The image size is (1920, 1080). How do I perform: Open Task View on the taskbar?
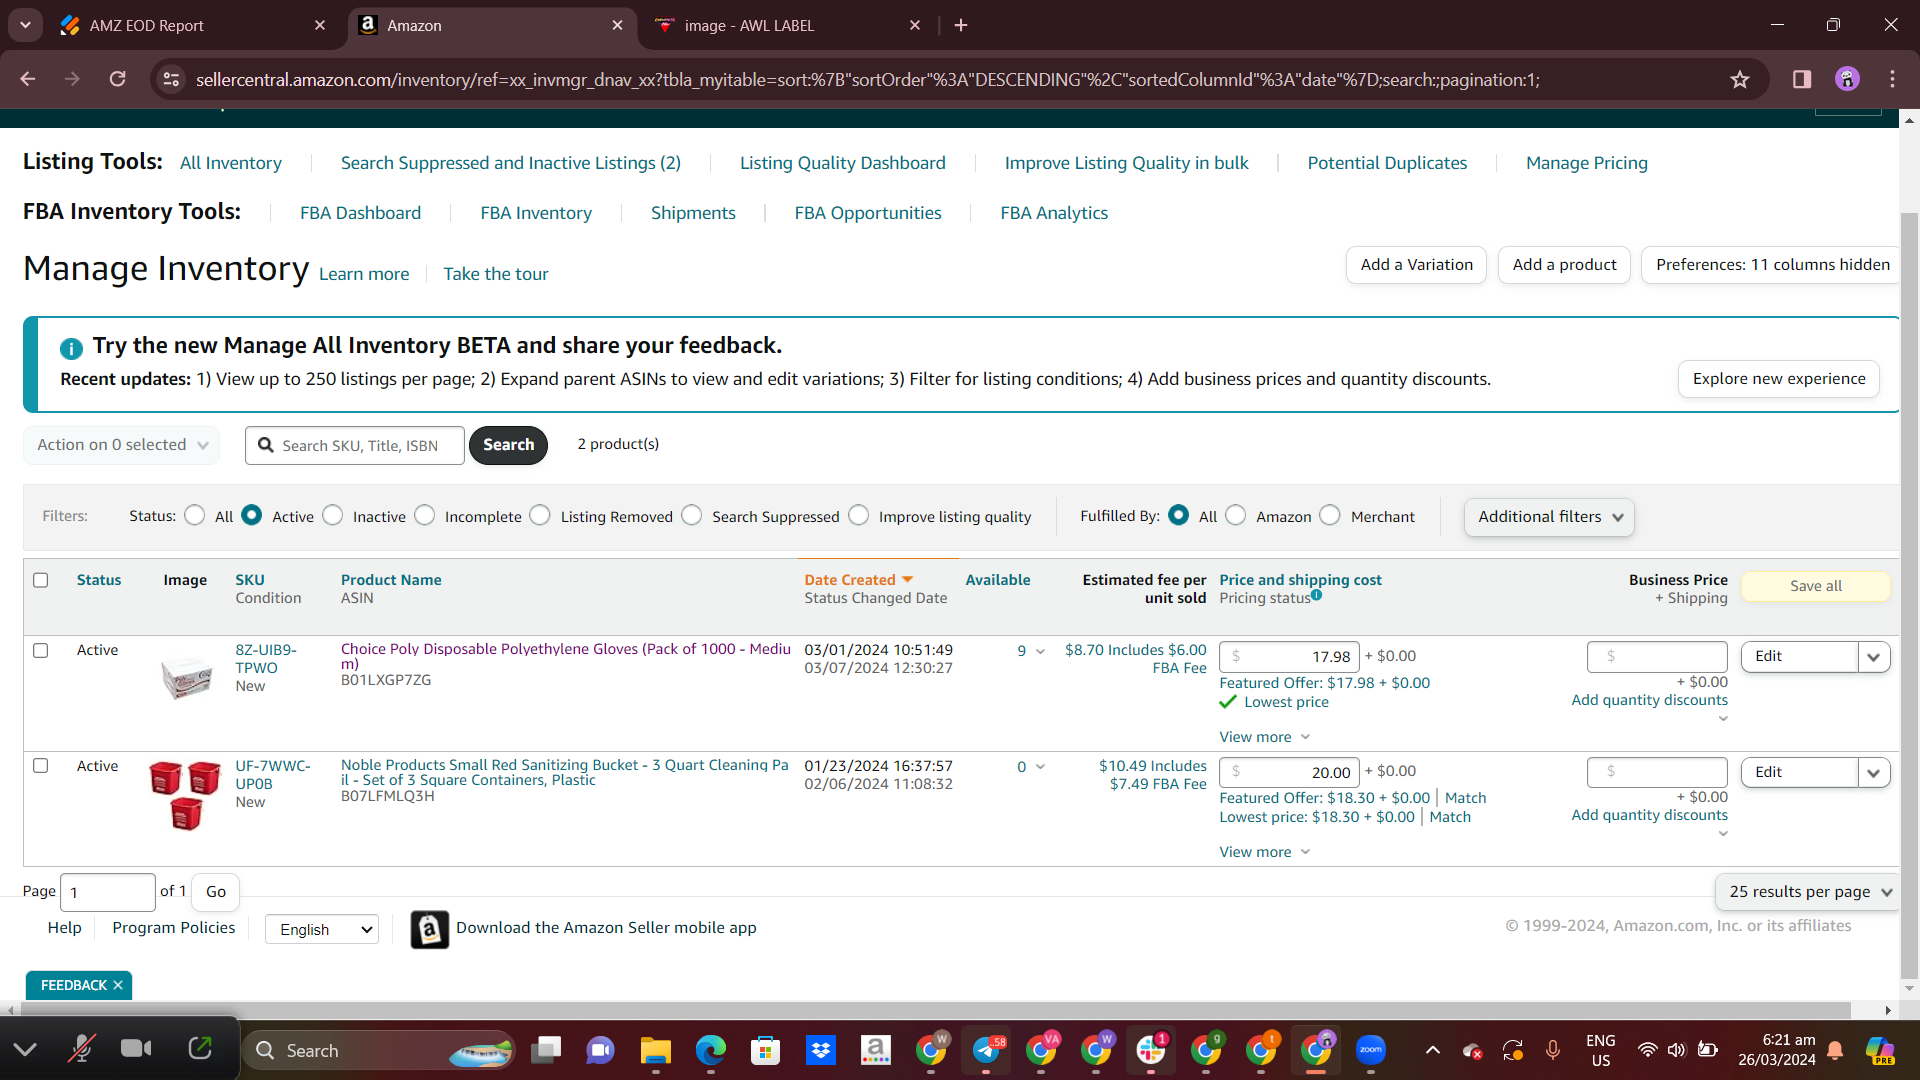coord(546,1050)
